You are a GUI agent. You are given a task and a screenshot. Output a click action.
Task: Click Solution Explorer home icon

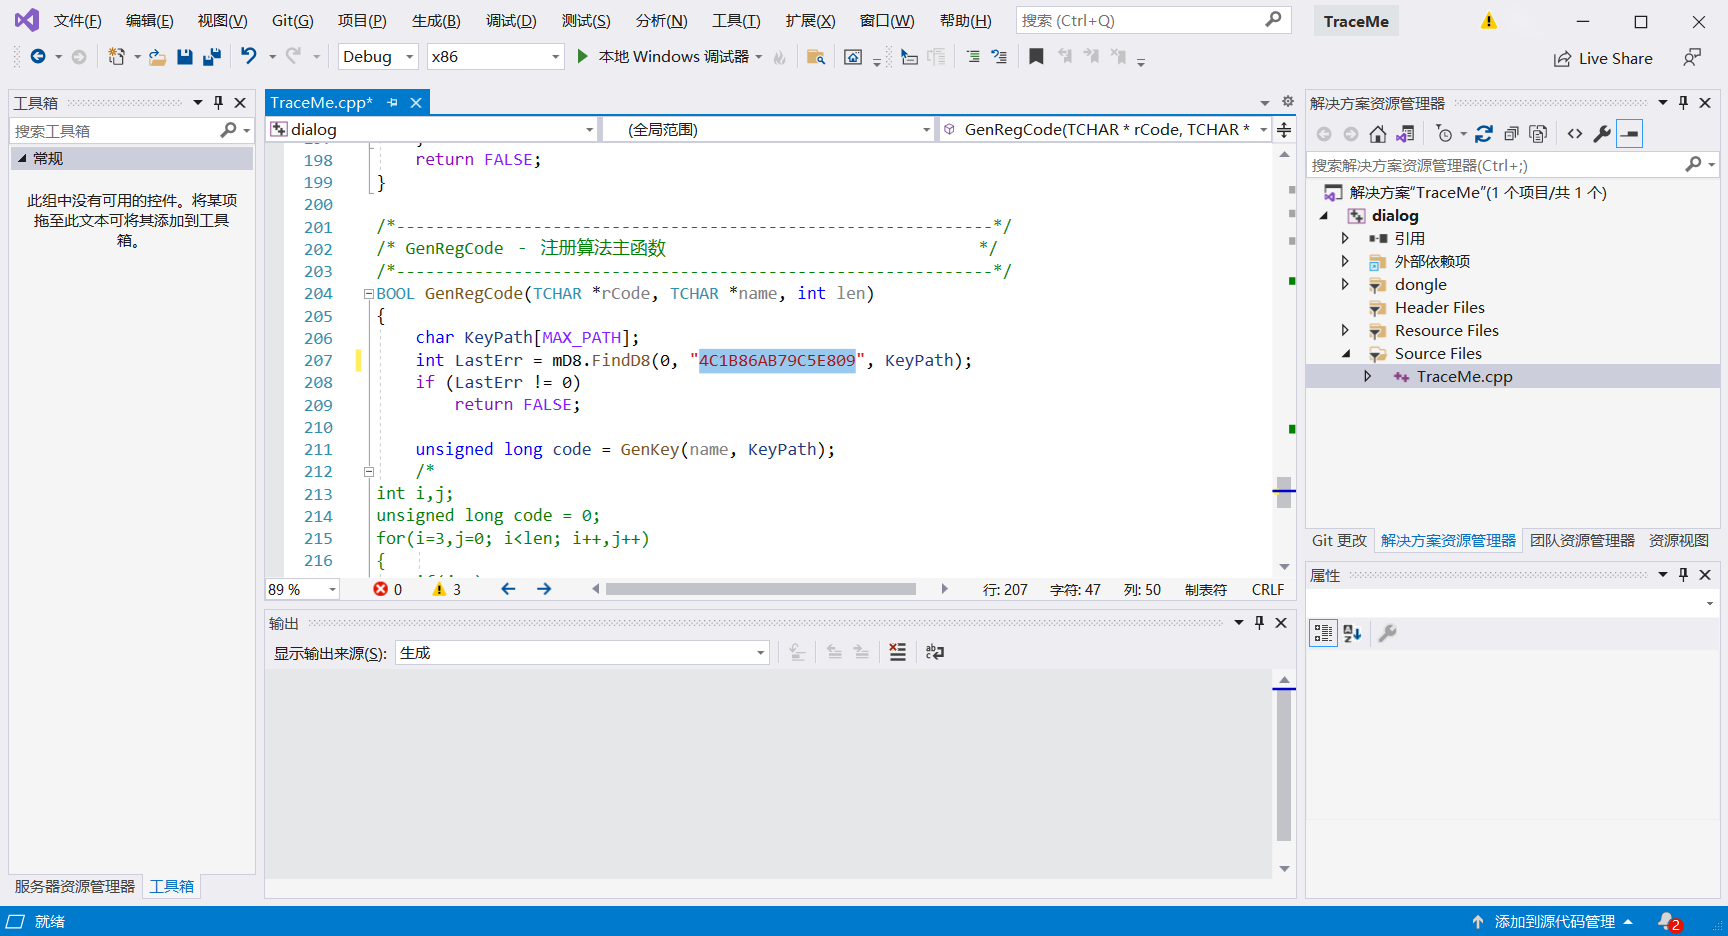click(1378, 134)
